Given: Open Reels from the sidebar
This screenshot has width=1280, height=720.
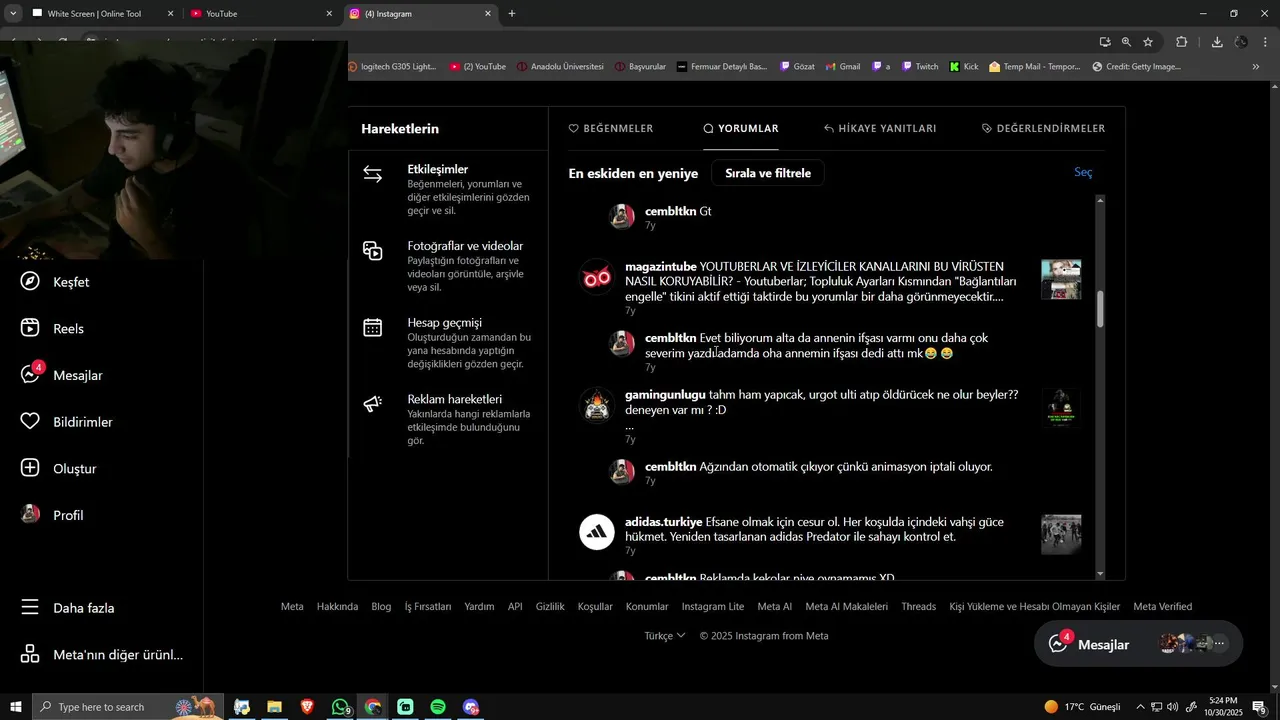Looking at the screenshot, I should point(52,328).
